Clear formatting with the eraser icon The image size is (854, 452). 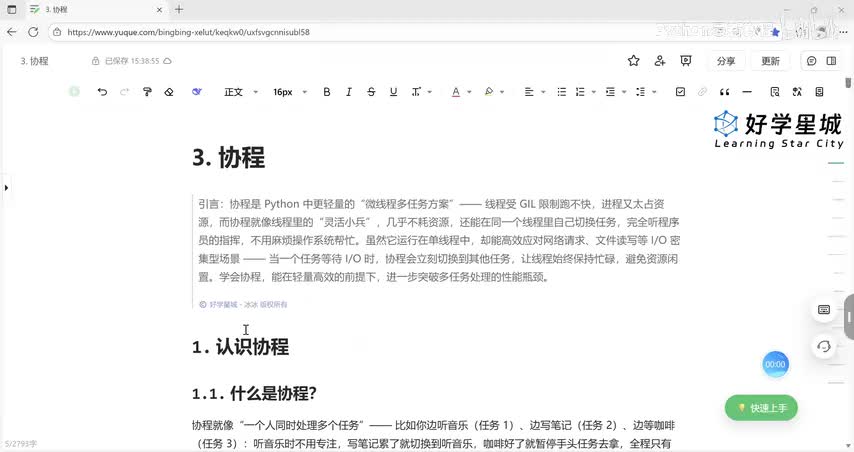[169, 92]
